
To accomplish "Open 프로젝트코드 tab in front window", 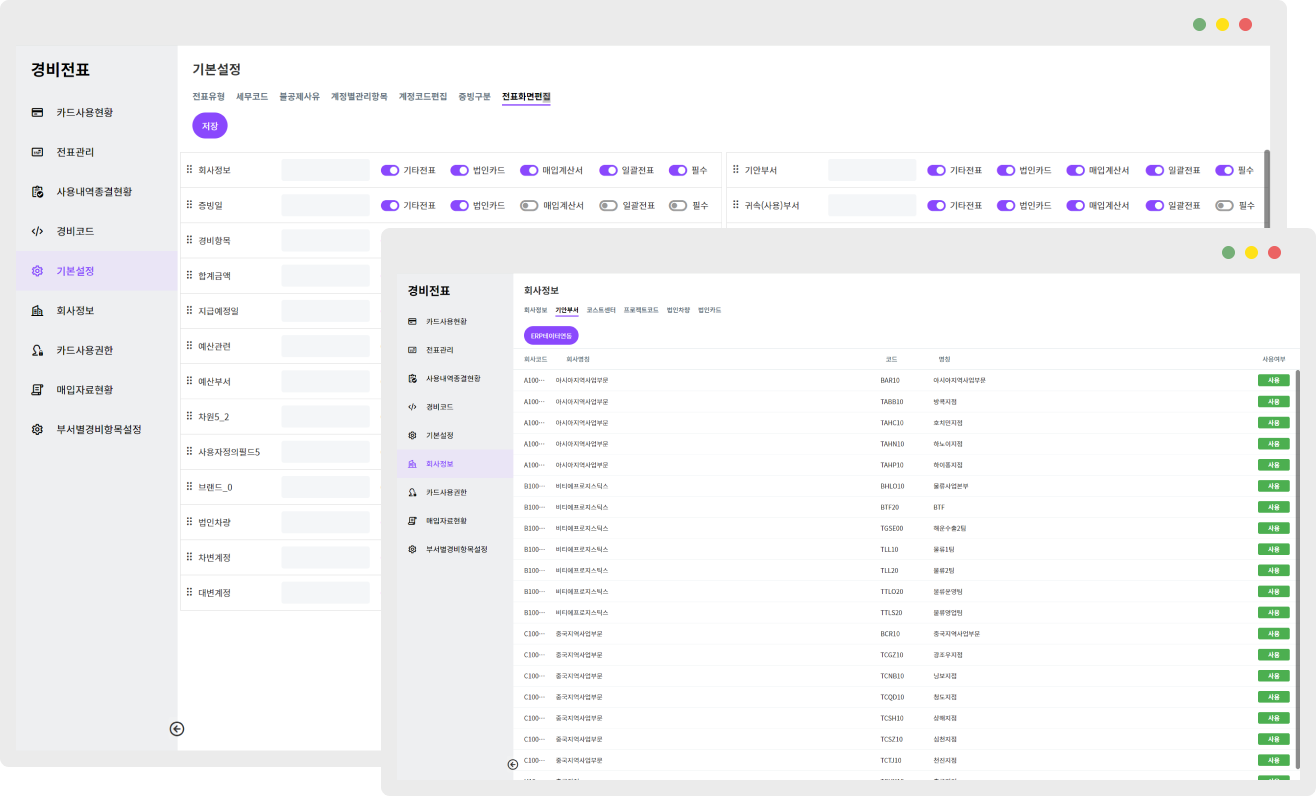I will [x=641, y=310].
